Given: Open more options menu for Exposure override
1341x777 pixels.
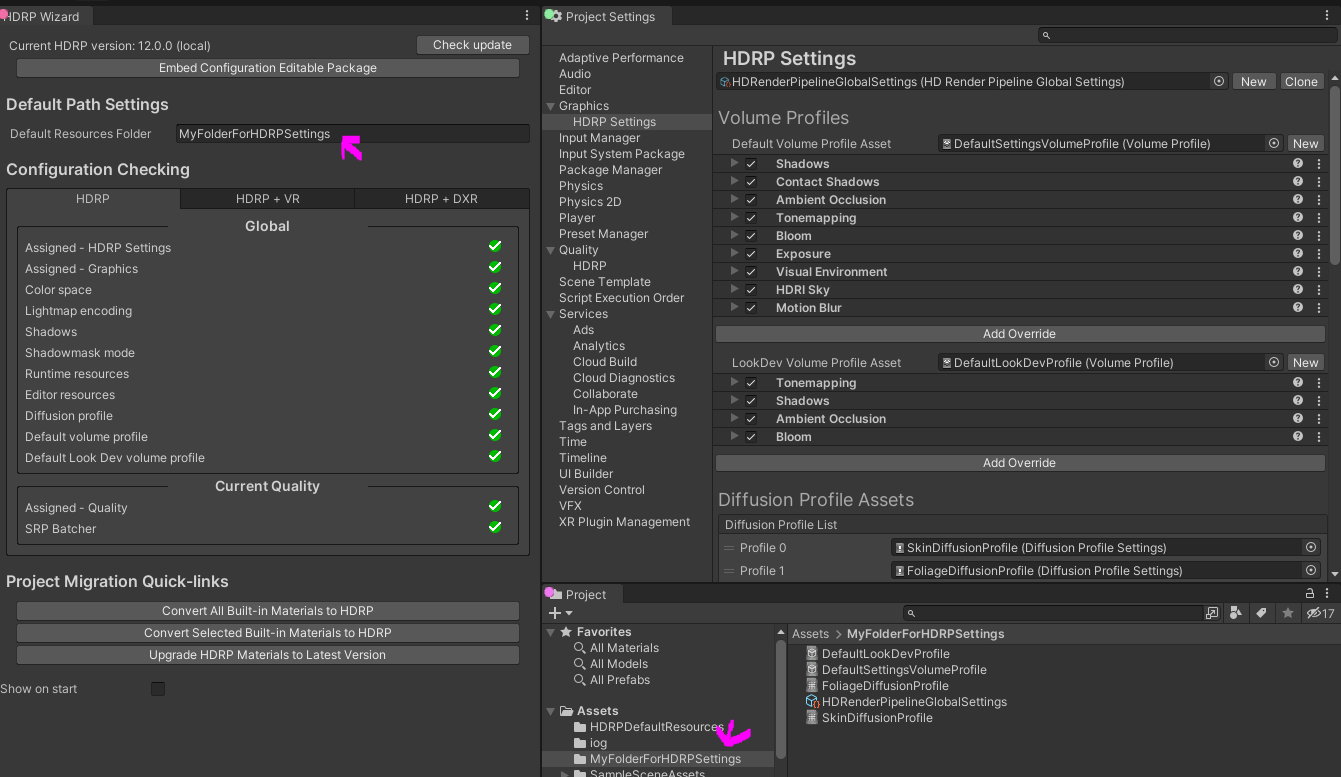Looking at the screenshot, I should click(x=1318, y=254).
